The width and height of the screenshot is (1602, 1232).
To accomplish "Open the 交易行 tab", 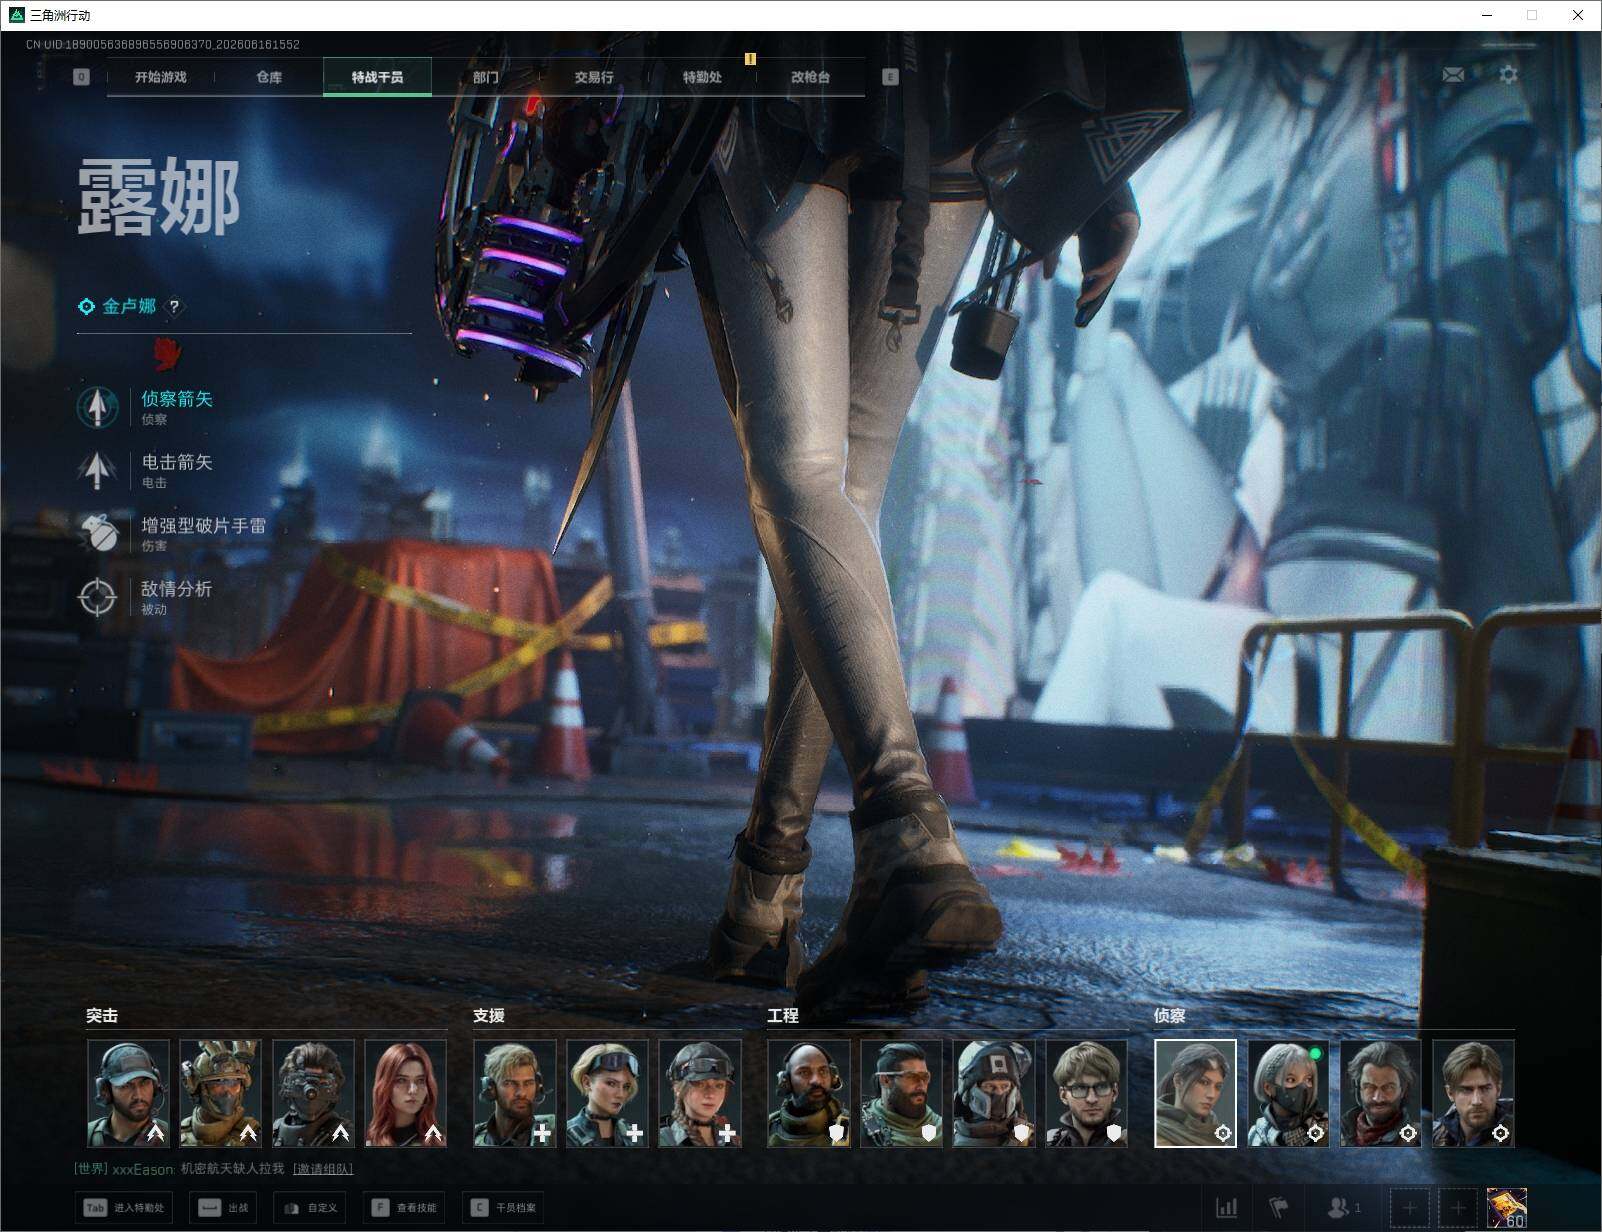I will coord(594,77).
